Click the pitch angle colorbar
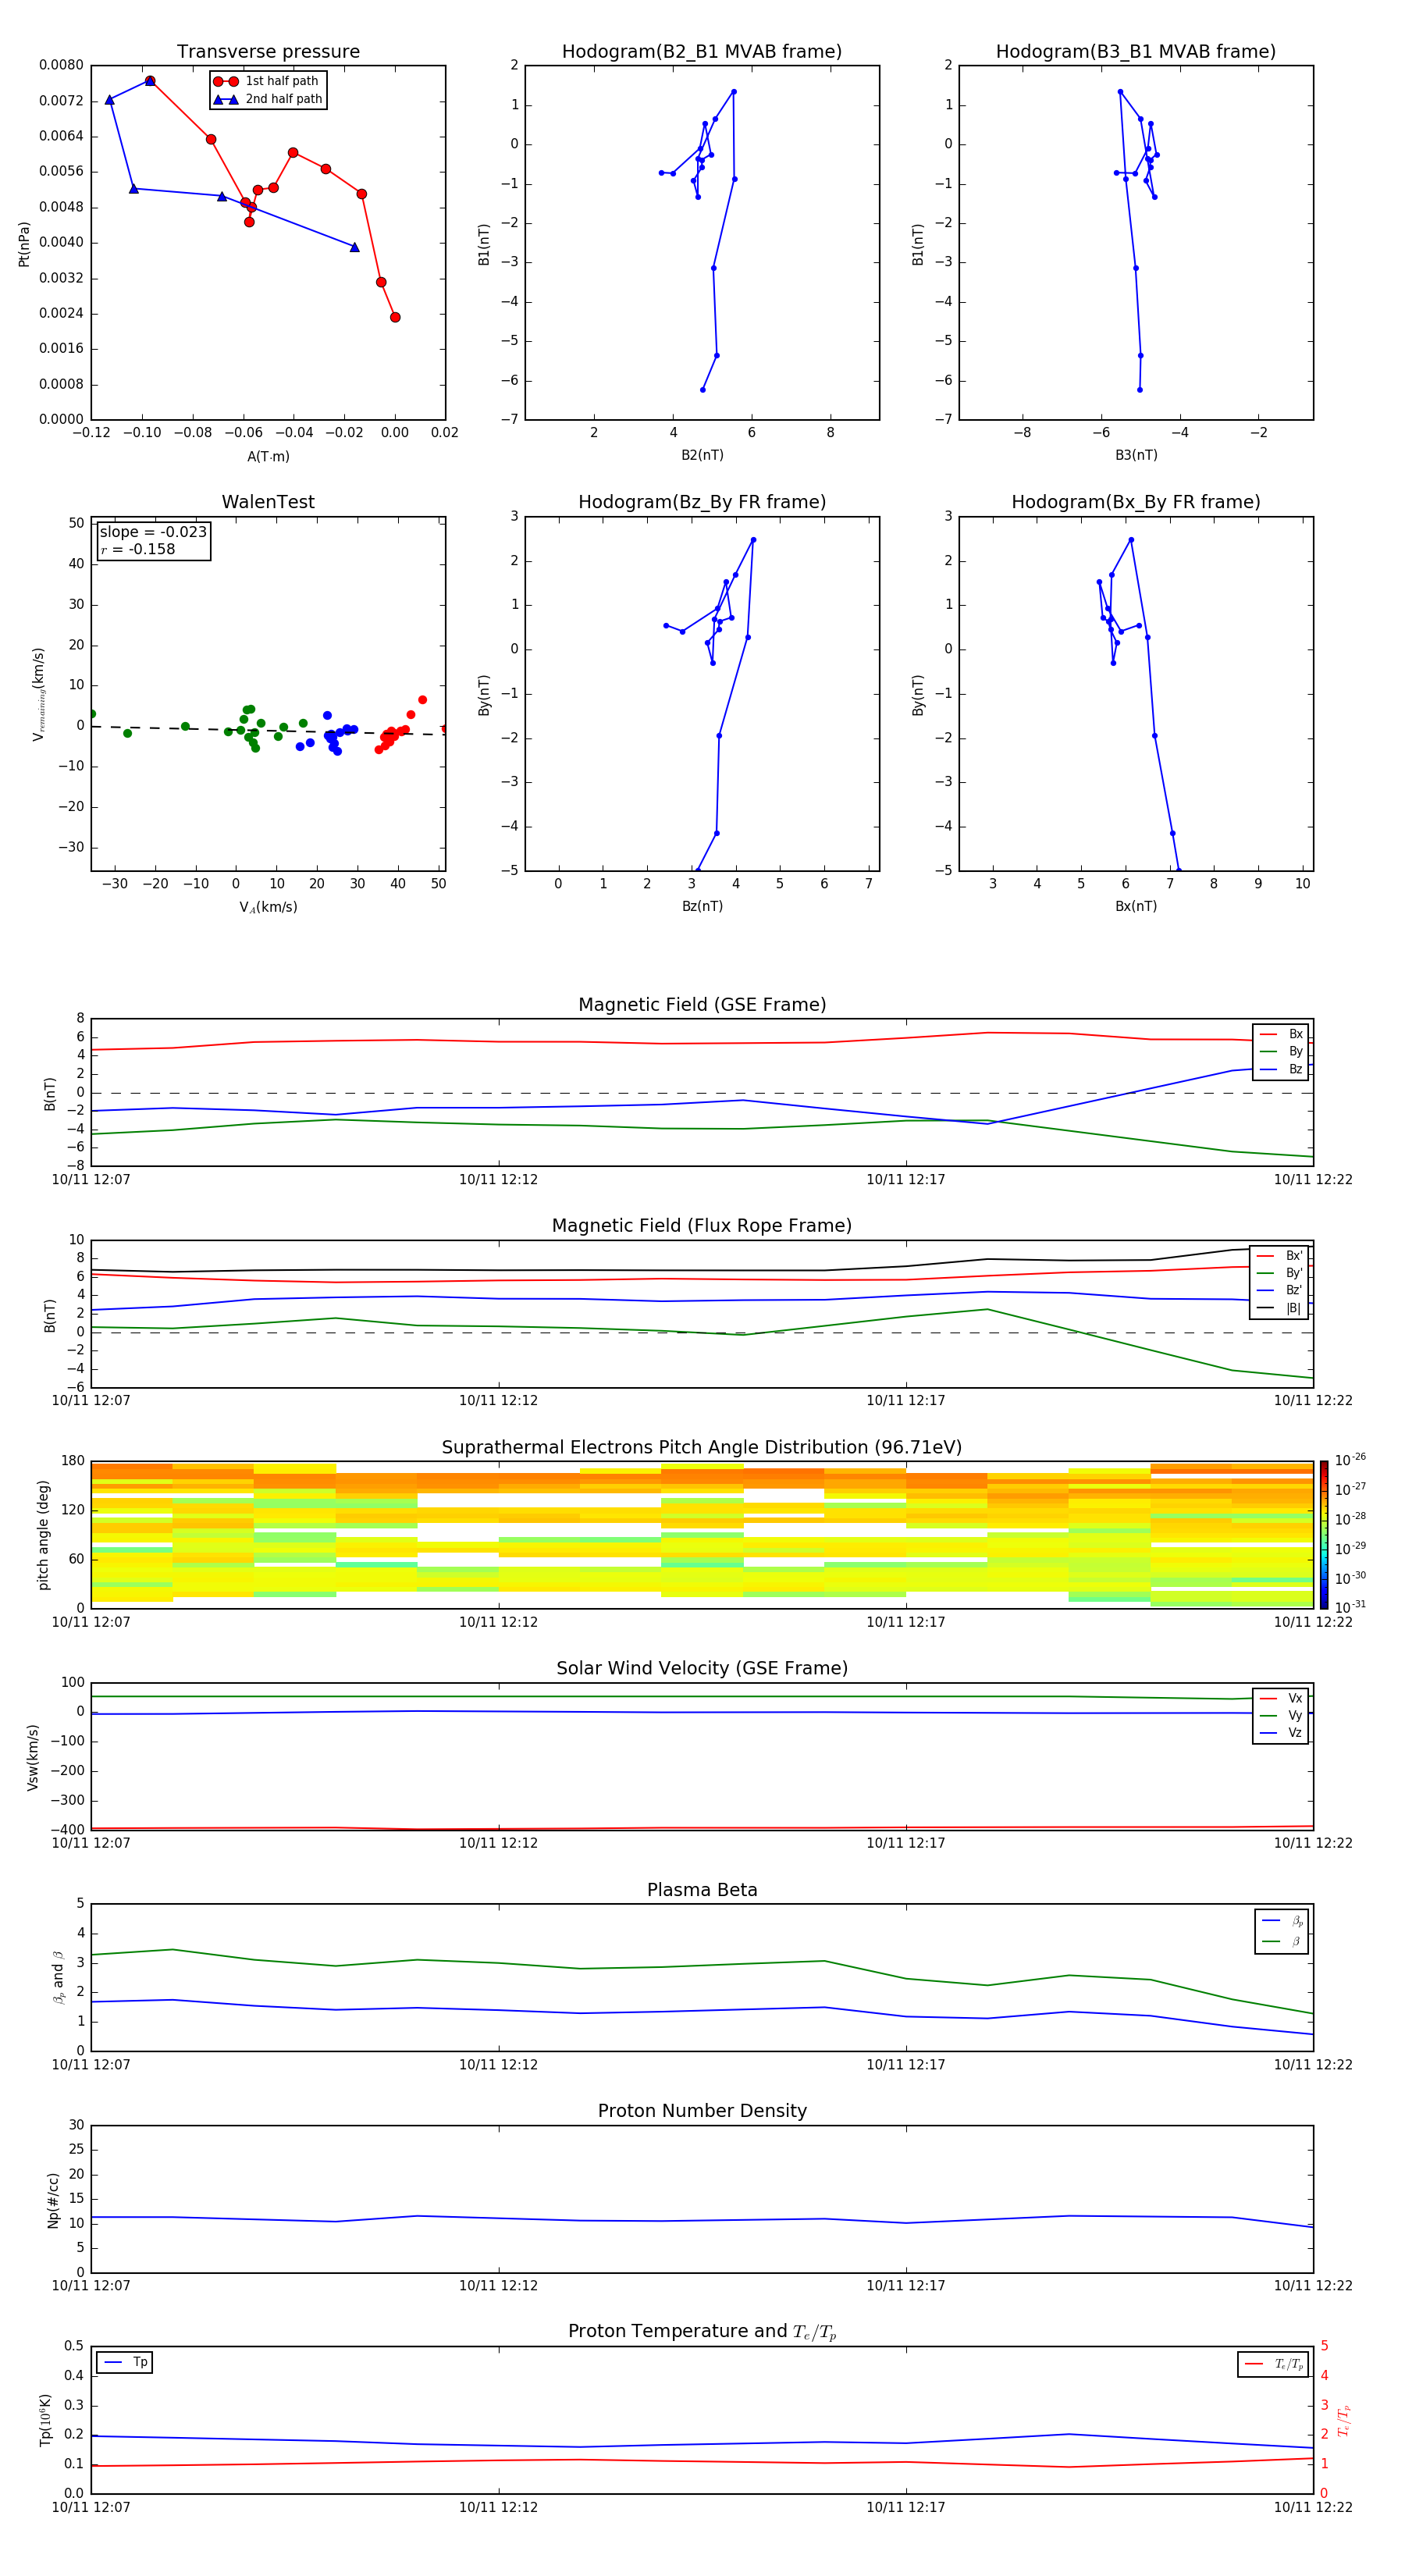 tap(1323, 1534)
